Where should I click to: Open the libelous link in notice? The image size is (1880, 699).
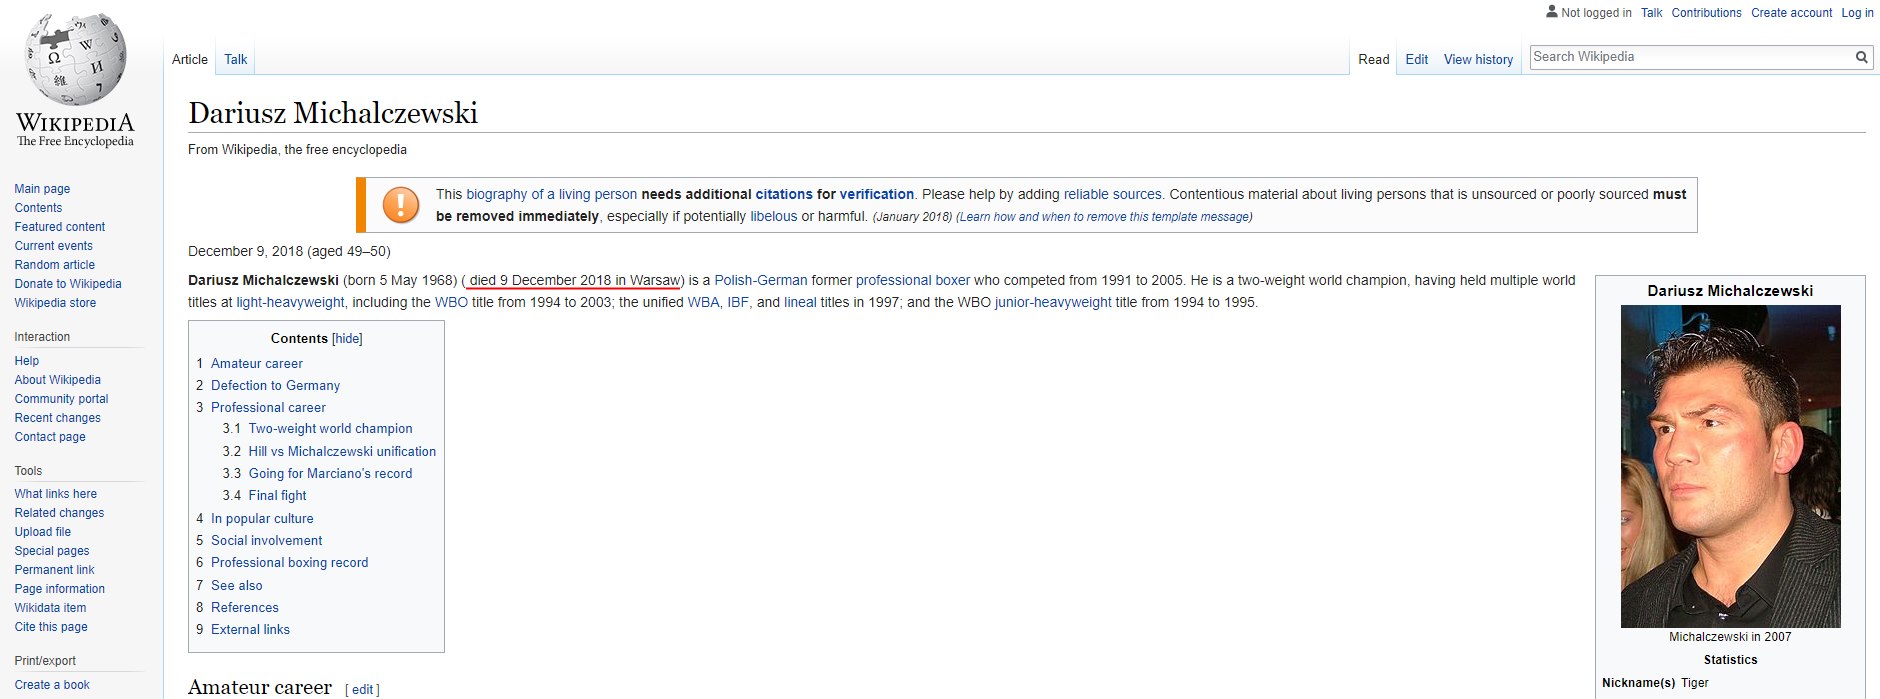tap(774, 217)
